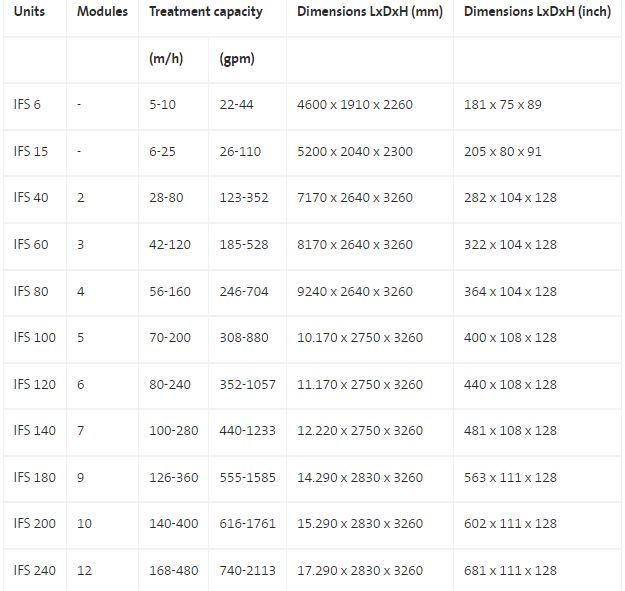
Task: Select the IFS 60 unit cell
Action: (30, 244)
